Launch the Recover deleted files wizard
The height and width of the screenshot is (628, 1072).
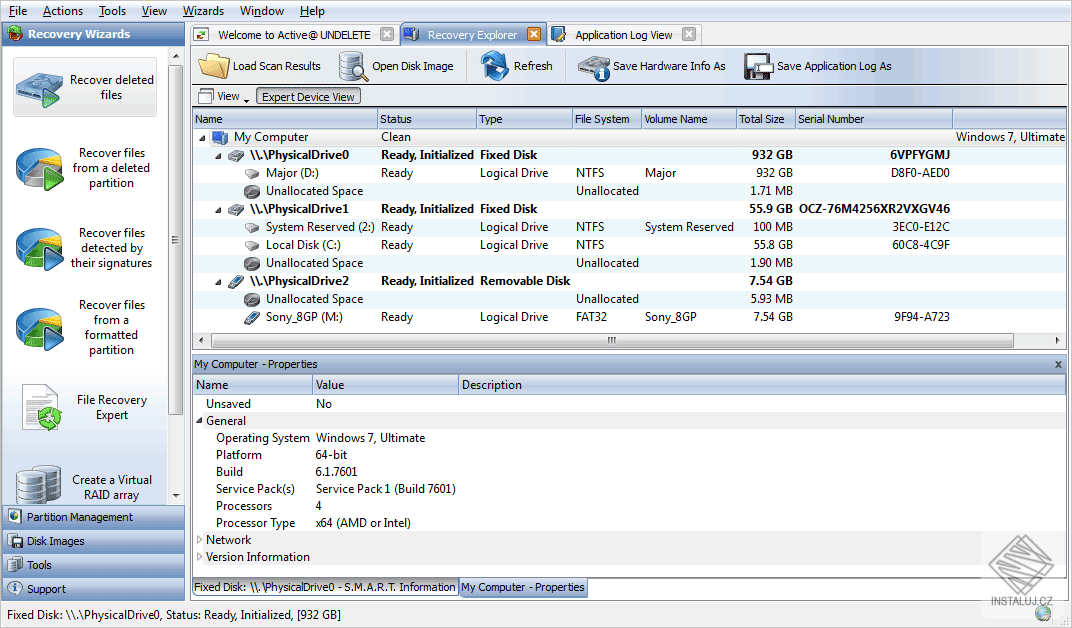tap(85, 88)
